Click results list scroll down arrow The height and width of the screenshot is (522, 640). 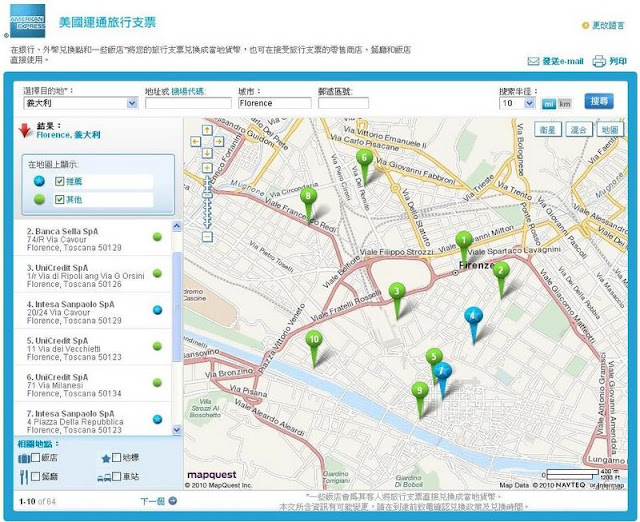point(177,429)
